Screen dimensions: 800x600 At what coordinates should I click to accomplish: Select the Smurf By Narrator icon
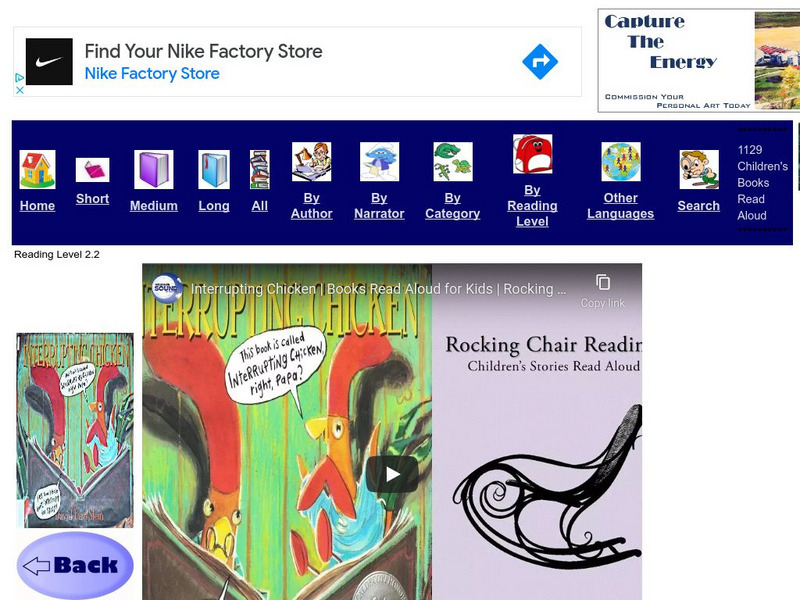tap(379, 162)
